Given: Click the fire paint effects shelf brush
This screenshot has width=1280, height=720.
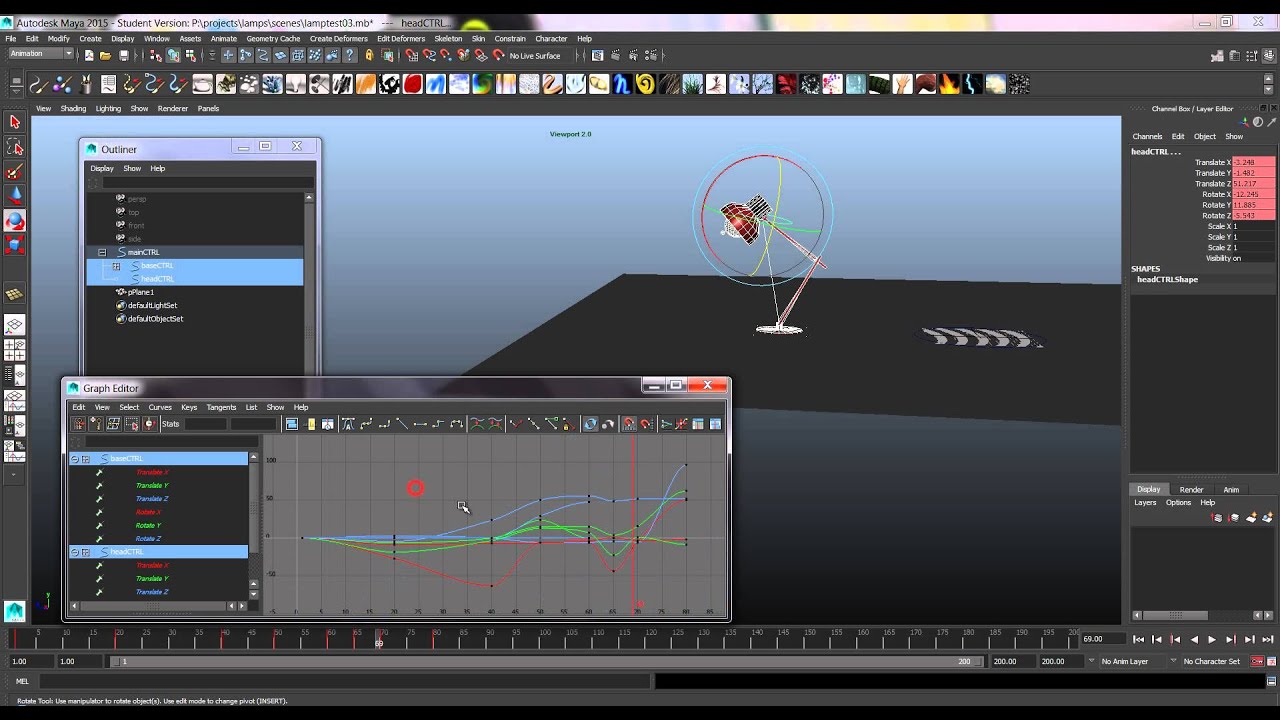Looking at the screenshot, I should pyautogui.click(x=949, y=85).
